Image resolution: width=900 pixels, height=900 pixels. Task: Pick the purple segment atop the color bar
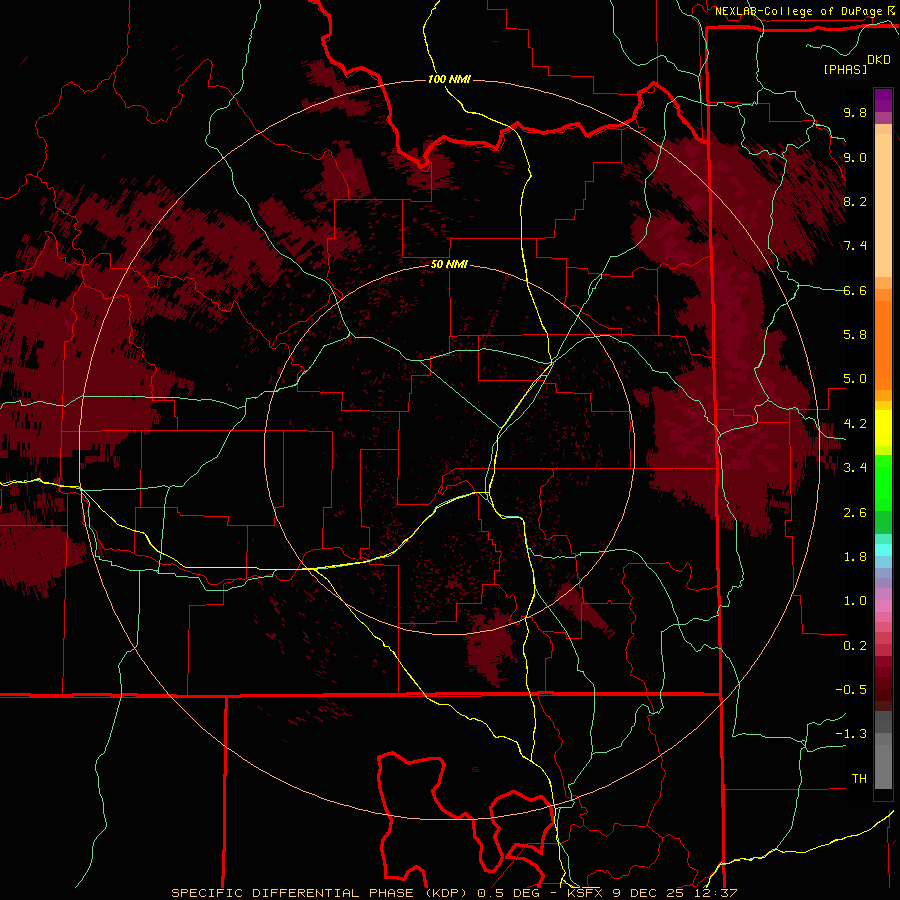883,100
